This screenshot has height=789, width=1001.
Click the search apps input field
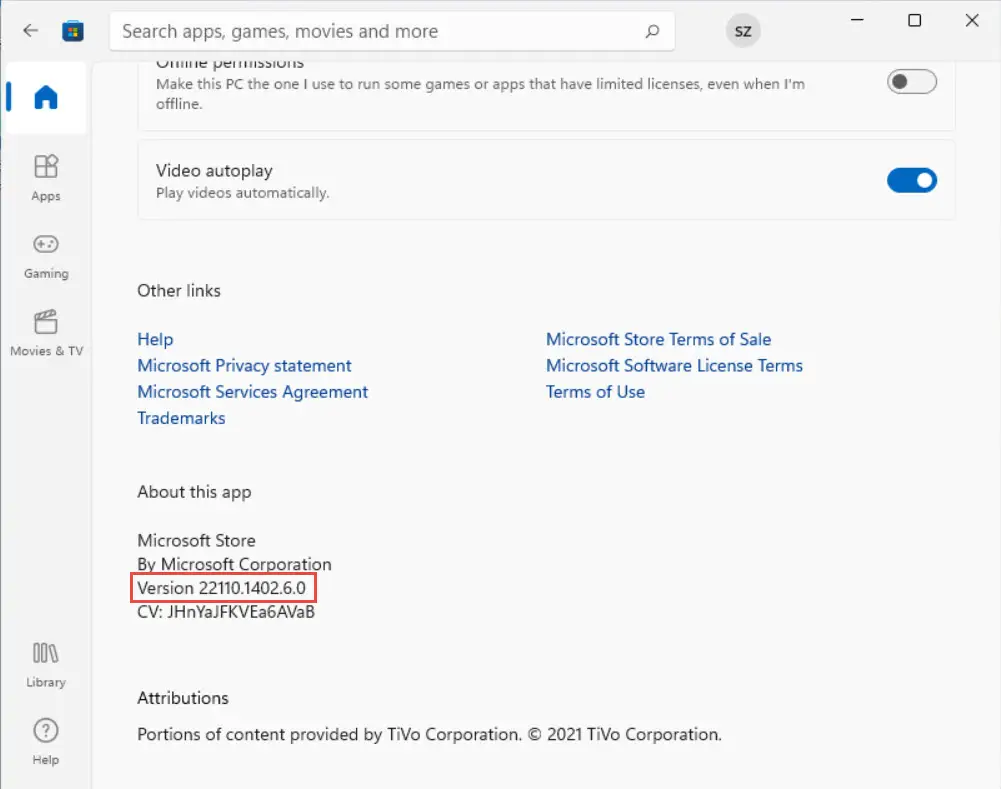click(392, 31)
